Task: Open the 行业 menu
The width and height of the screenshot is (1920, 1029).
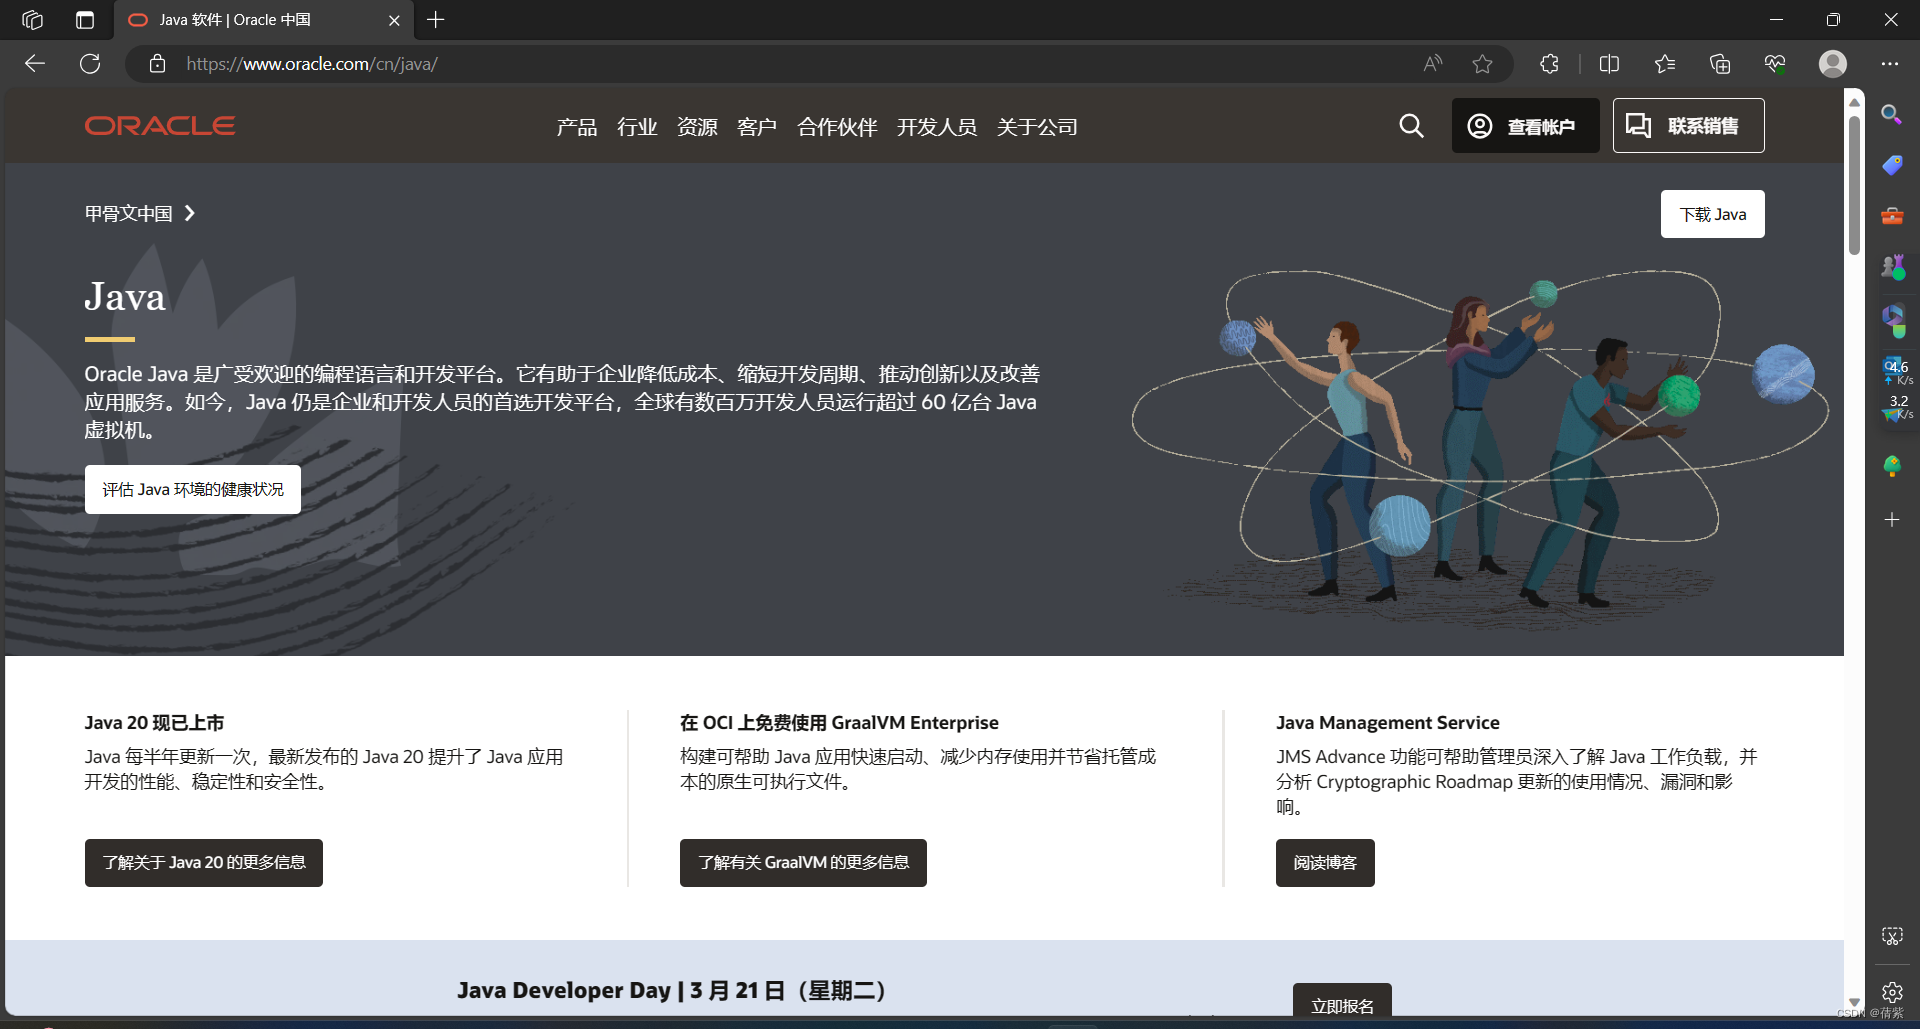Action: pos(637,127)
